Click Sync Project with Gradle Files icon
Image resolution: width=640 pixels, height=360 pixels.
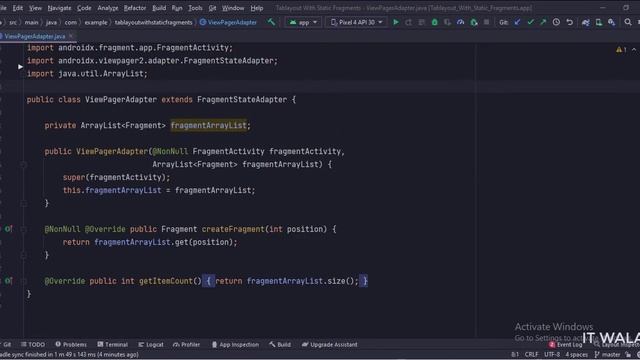coord(586,22)
